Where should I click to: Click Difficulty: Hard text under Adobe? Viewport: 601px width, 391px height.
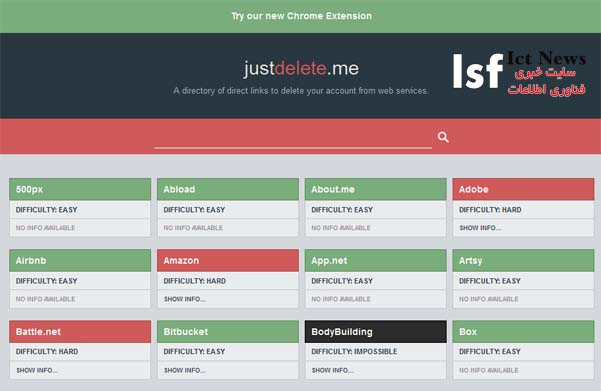(x=490, y=210)
